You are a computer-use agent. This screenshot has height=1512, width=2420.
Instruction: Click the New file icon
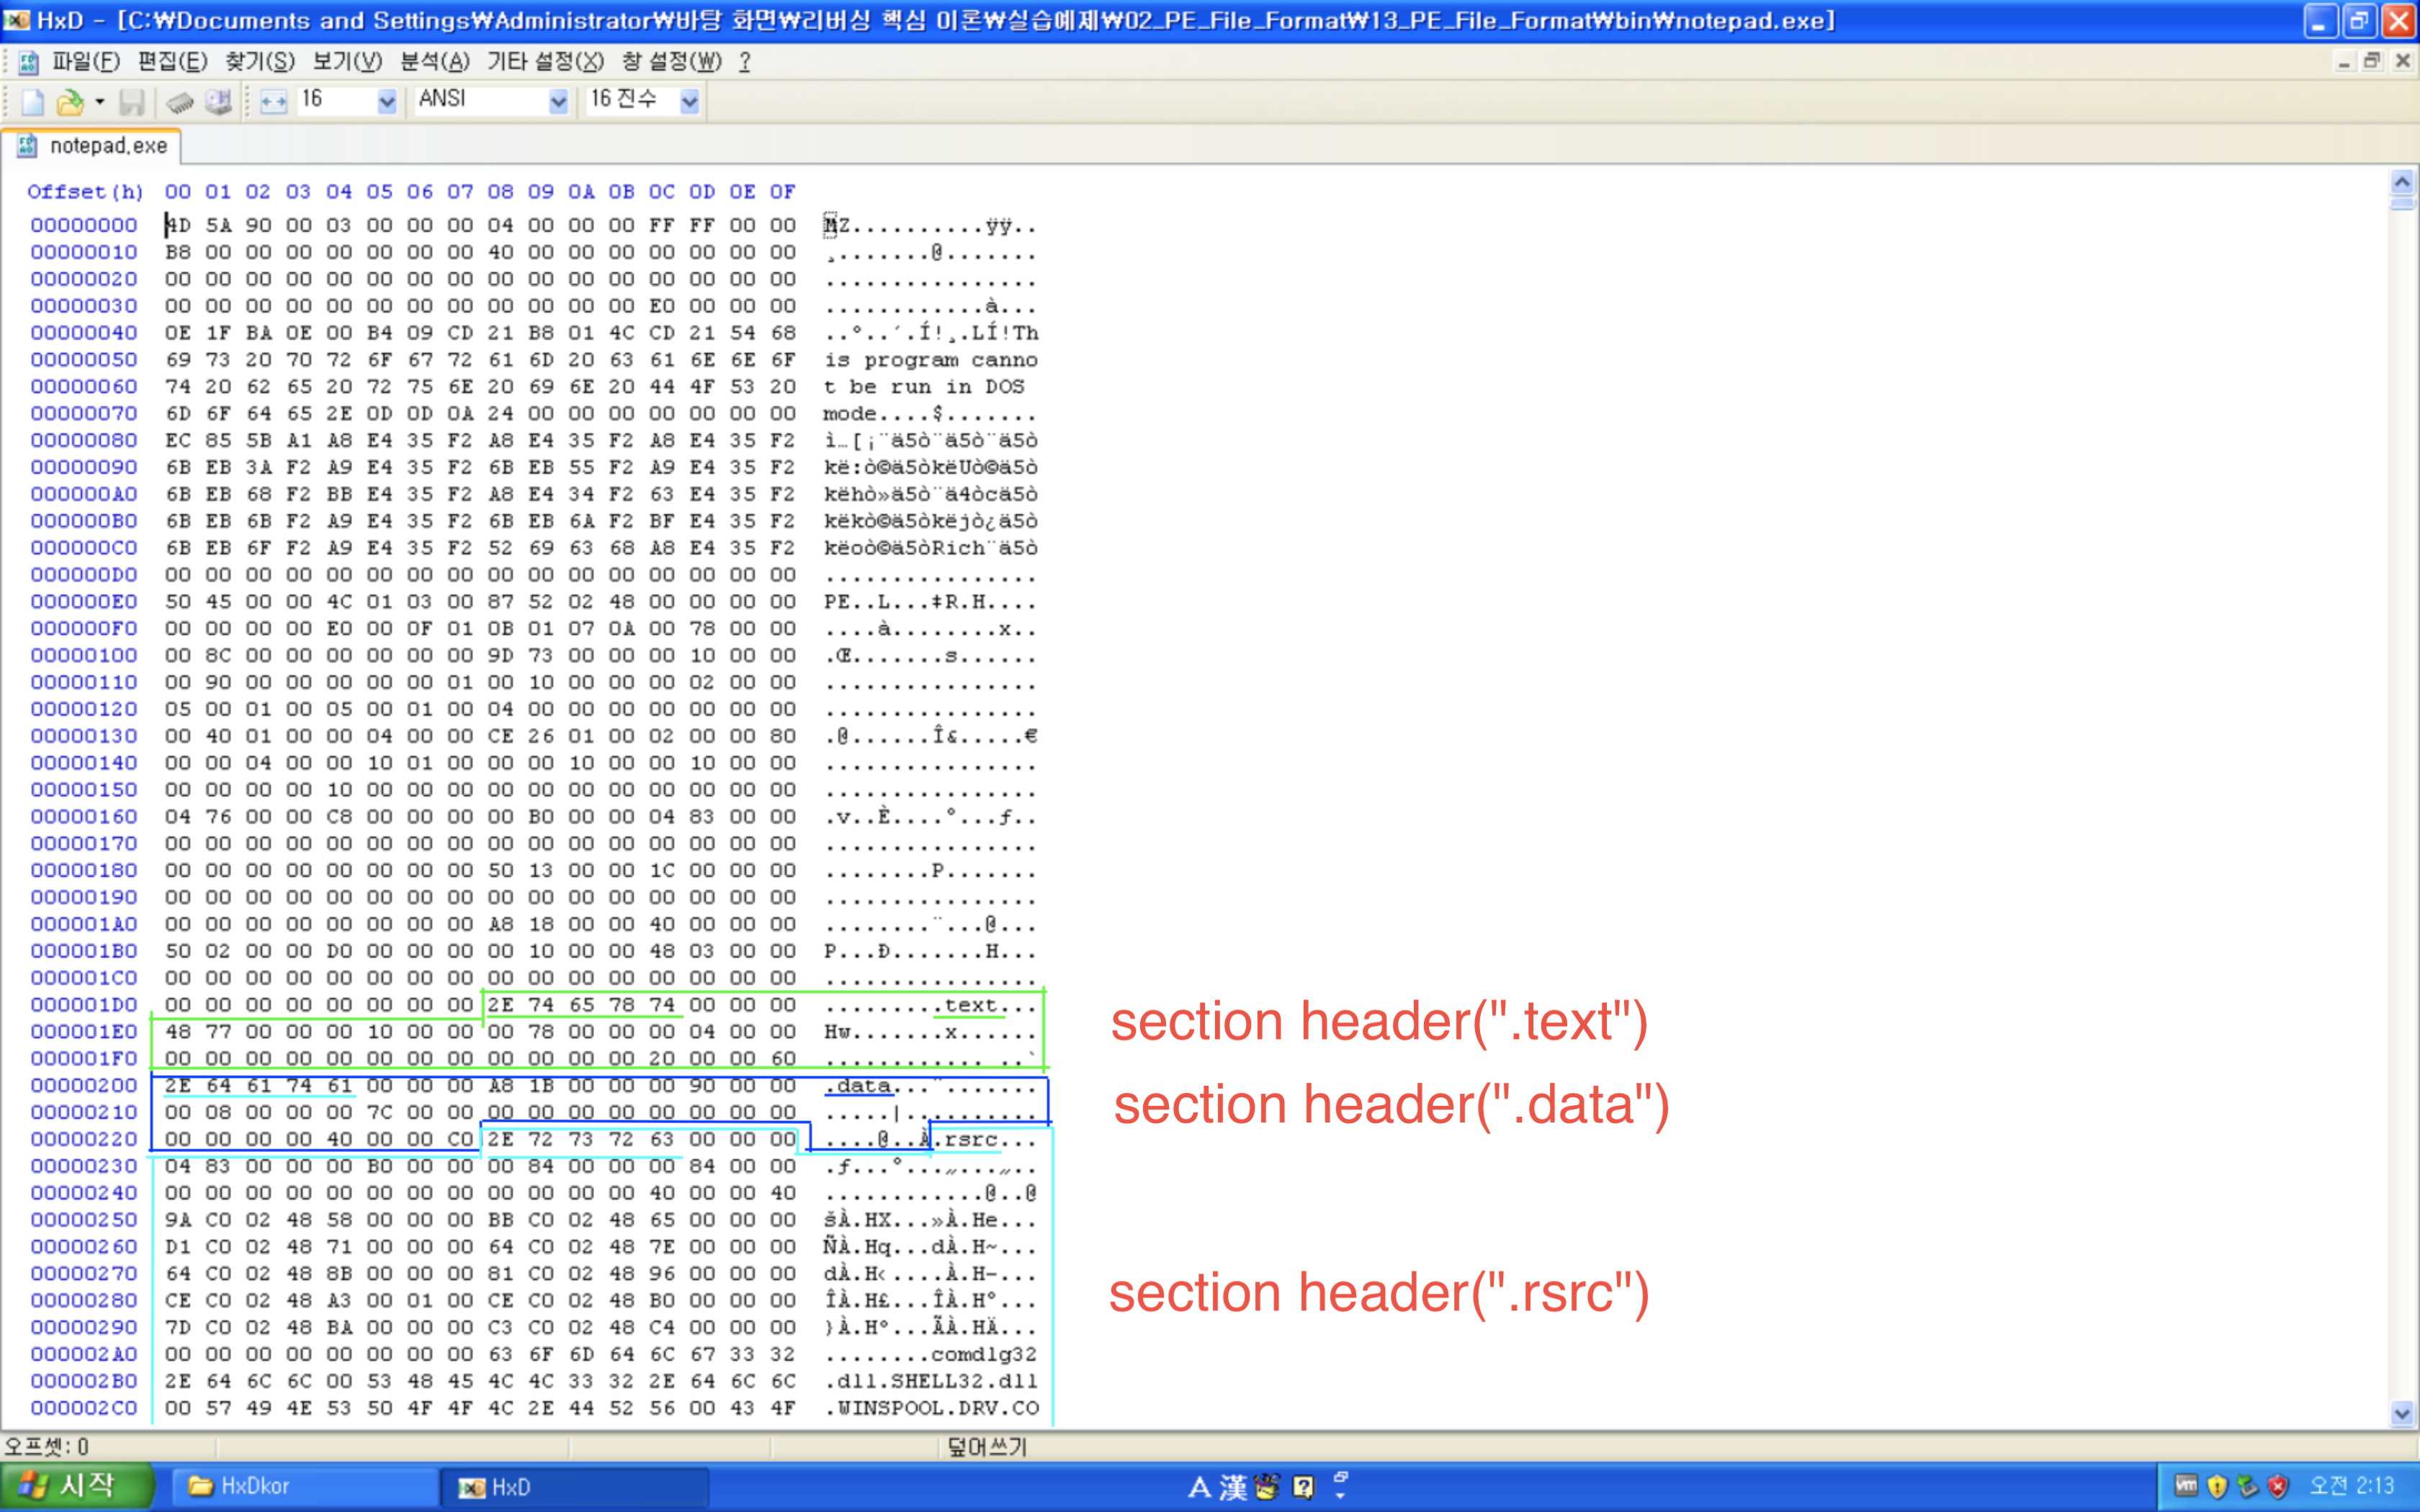(x=32, y=102)
